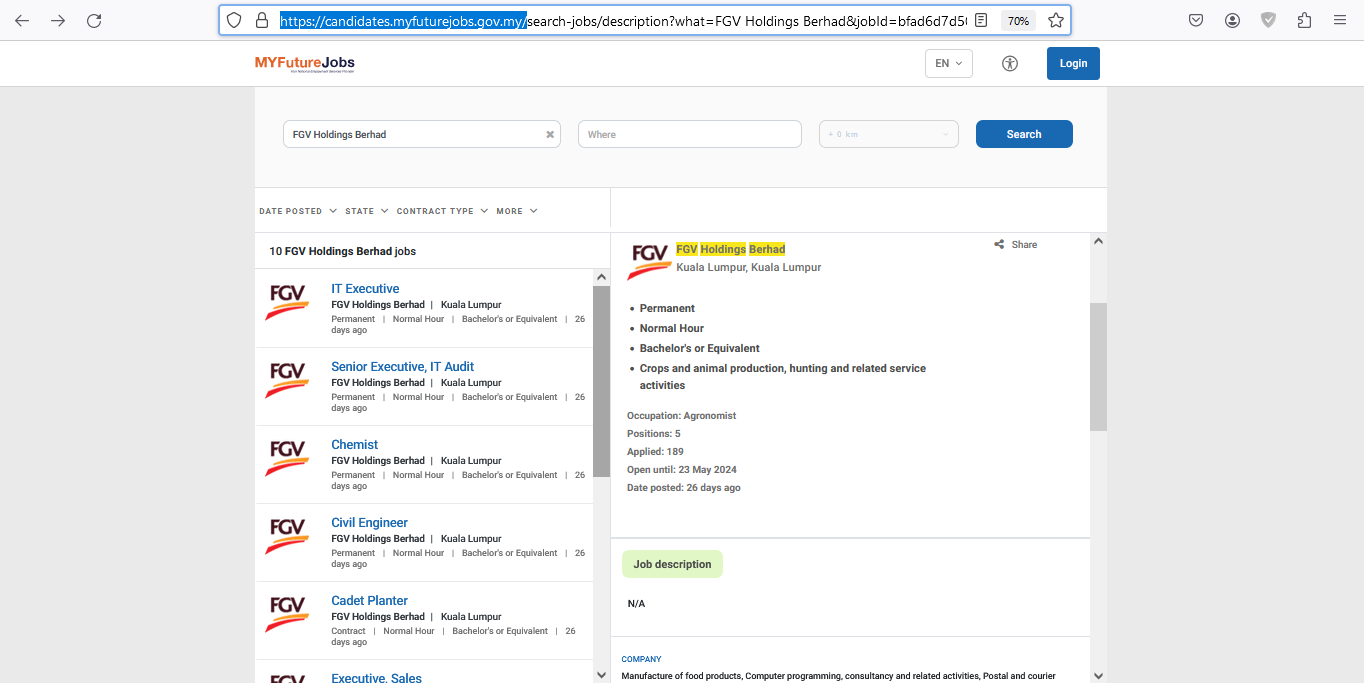Open the Cadet Planter job listing

(369, 601)
